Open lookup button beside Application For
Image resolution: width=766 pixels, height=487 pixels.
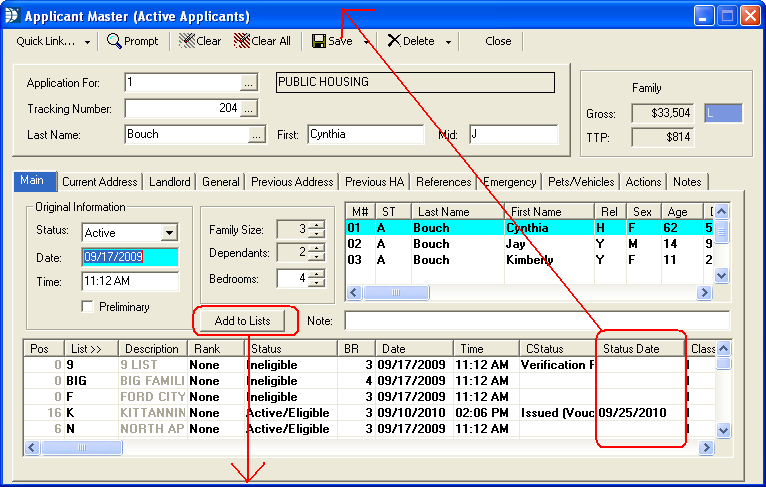tap(250, 82)
